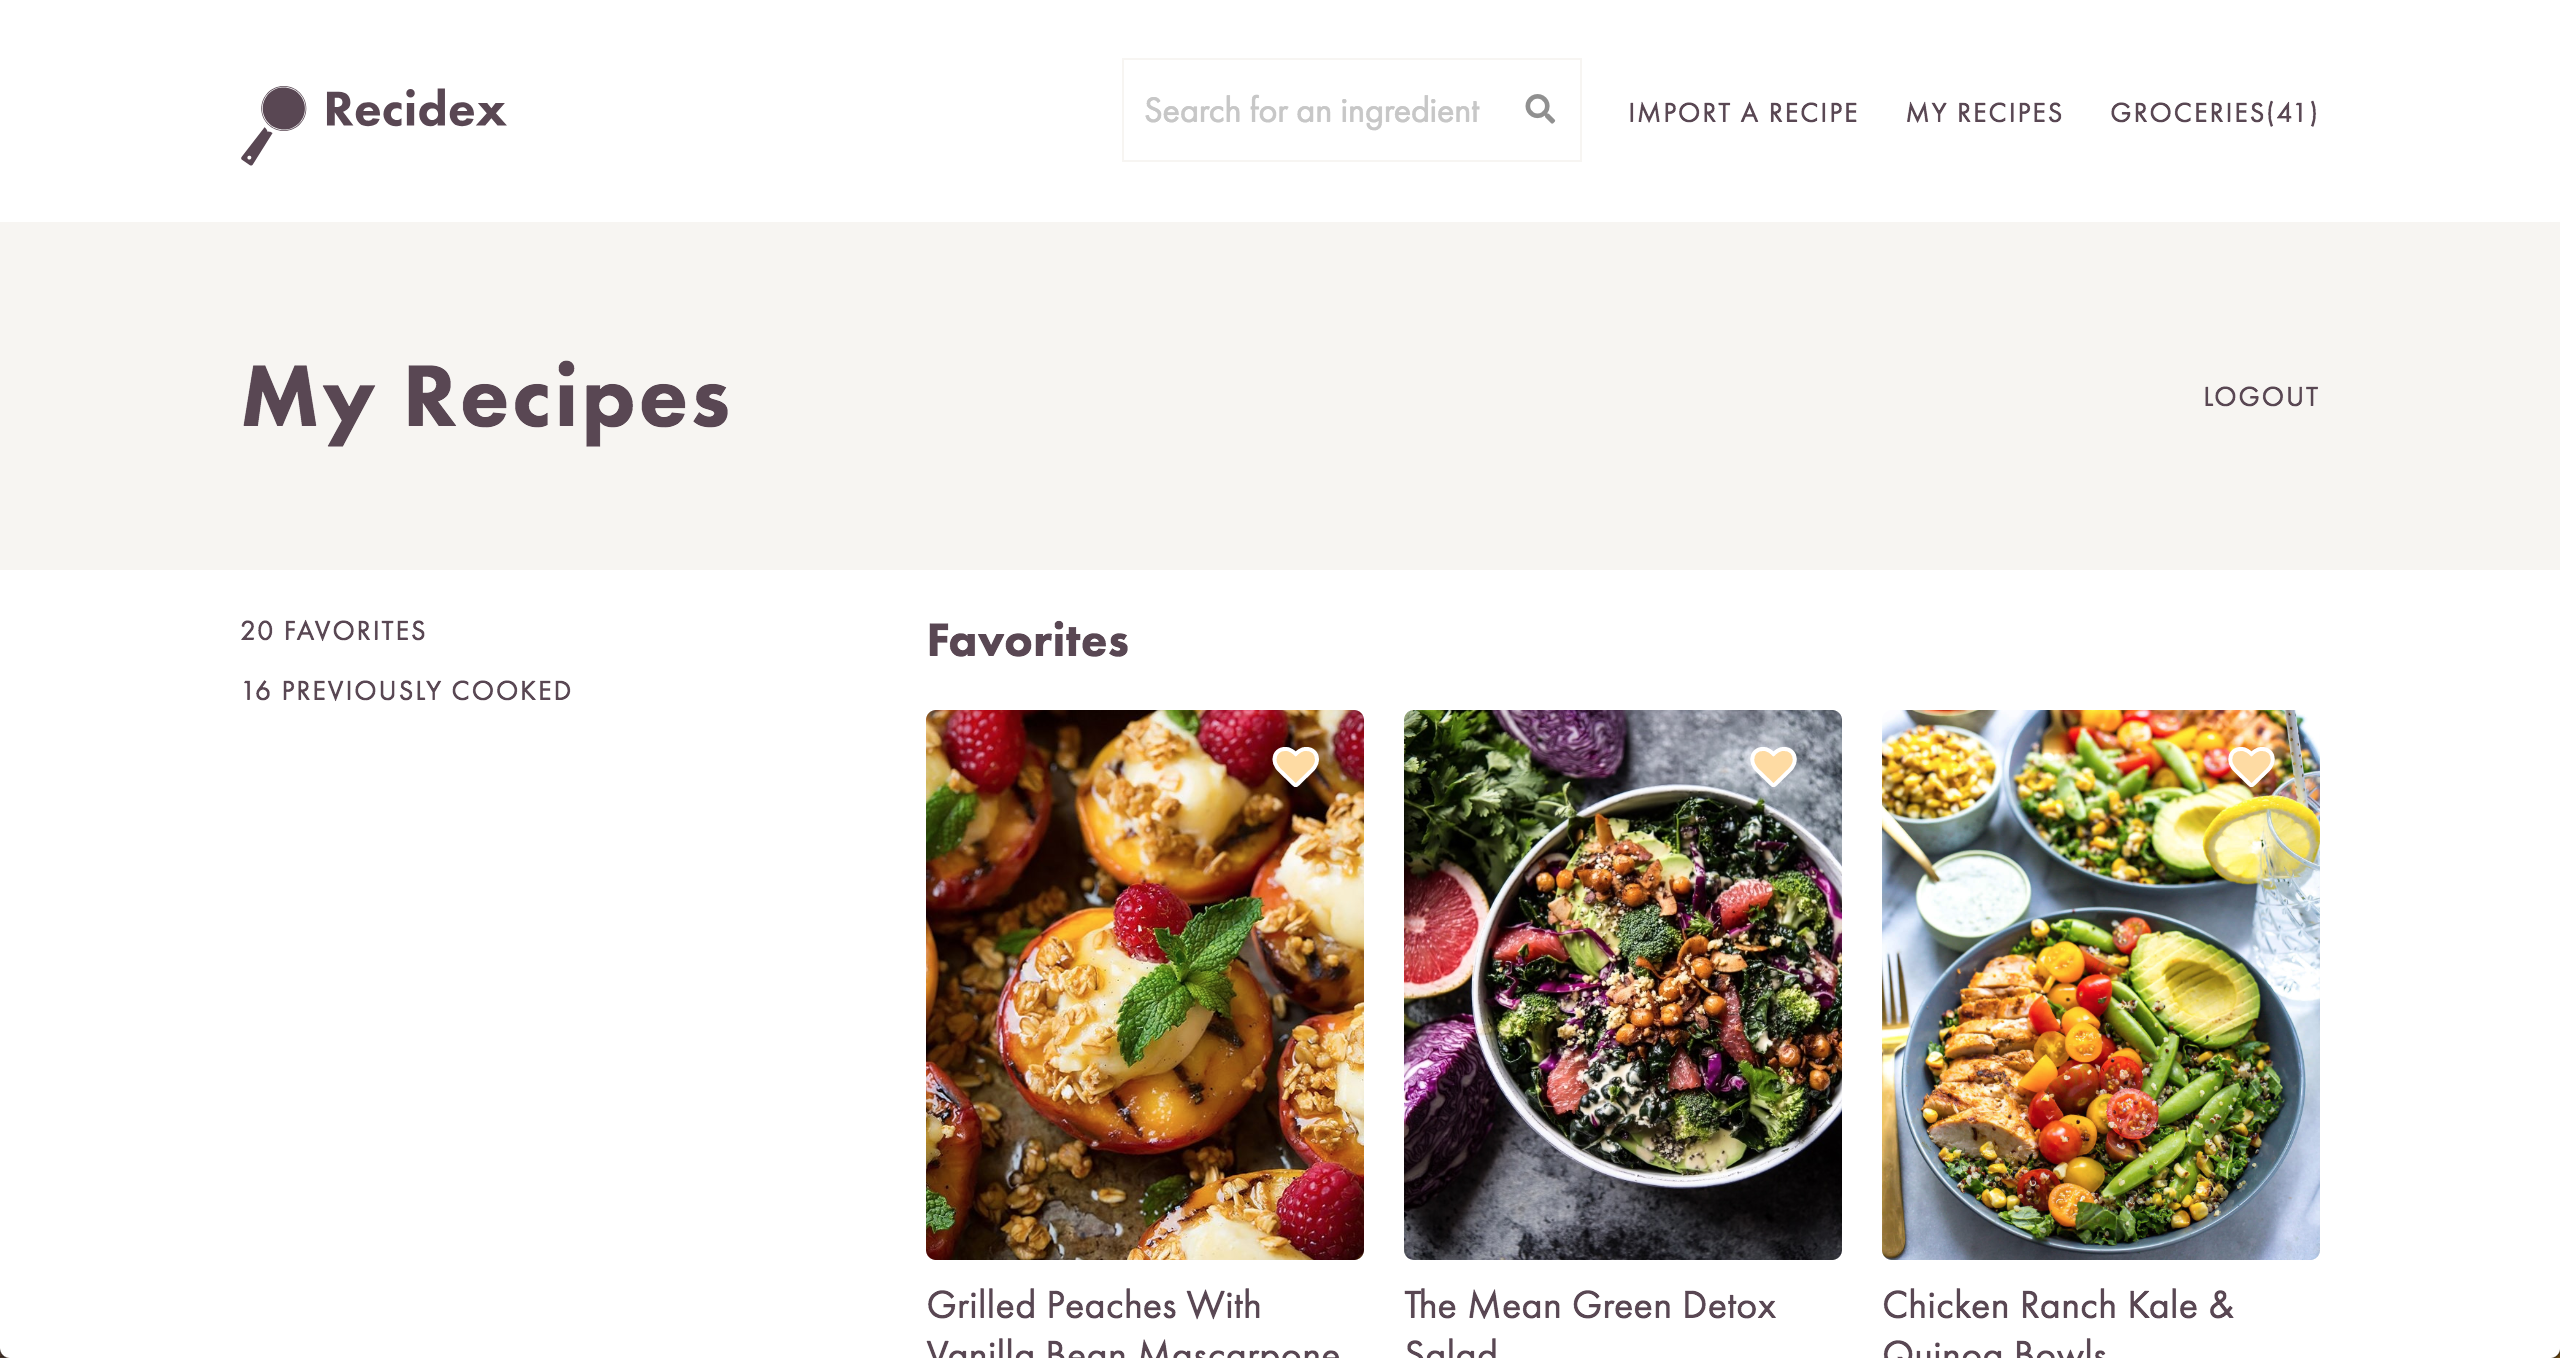Unfavorite Grilled Peaches with the heart icon

click(1295, 766)
